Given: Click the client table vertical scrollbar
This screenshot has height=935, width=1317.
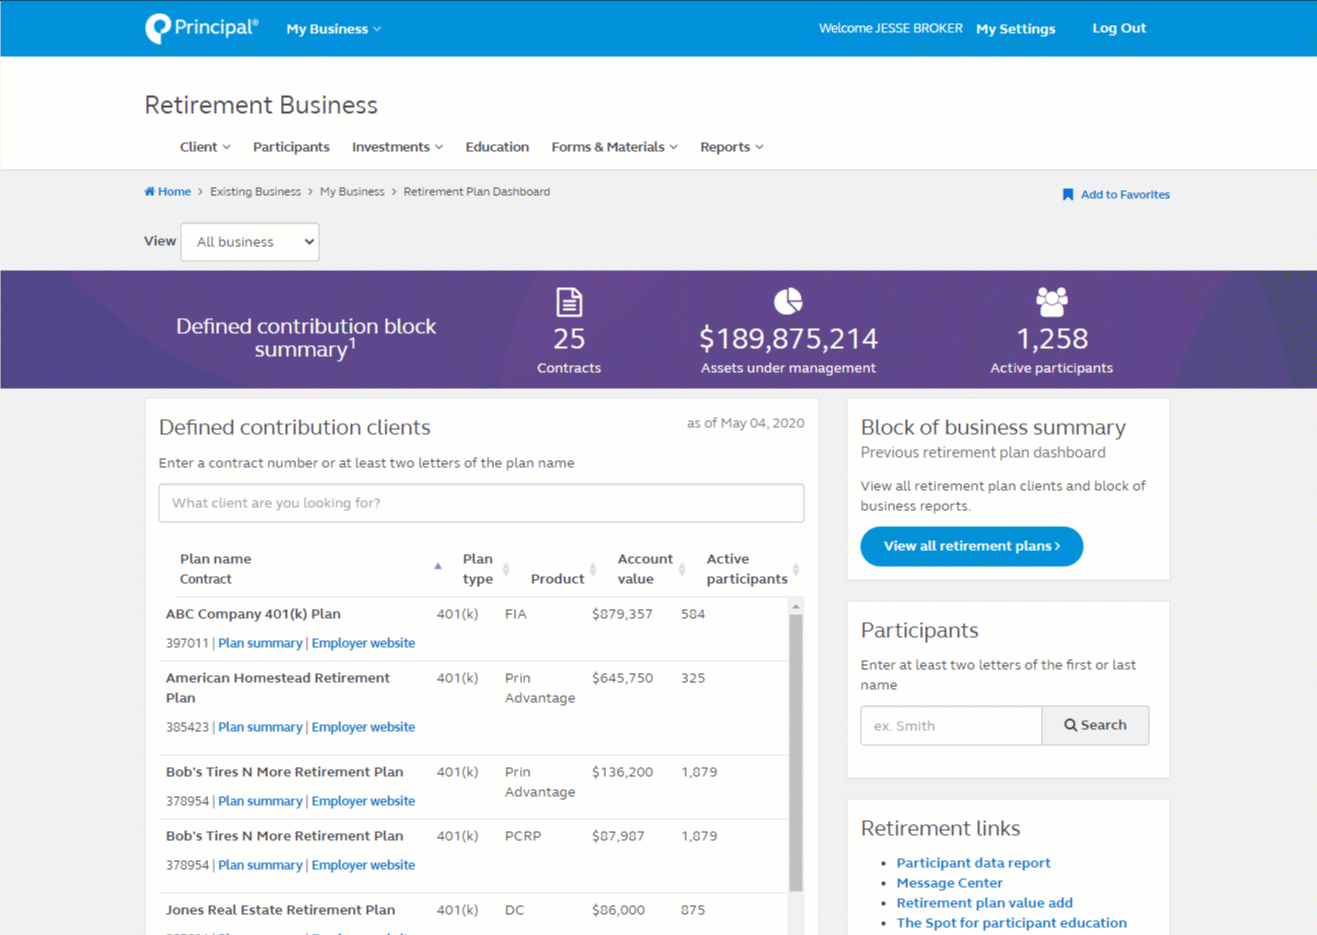Looking at the screenshot, I should click(x=795, y=750).
